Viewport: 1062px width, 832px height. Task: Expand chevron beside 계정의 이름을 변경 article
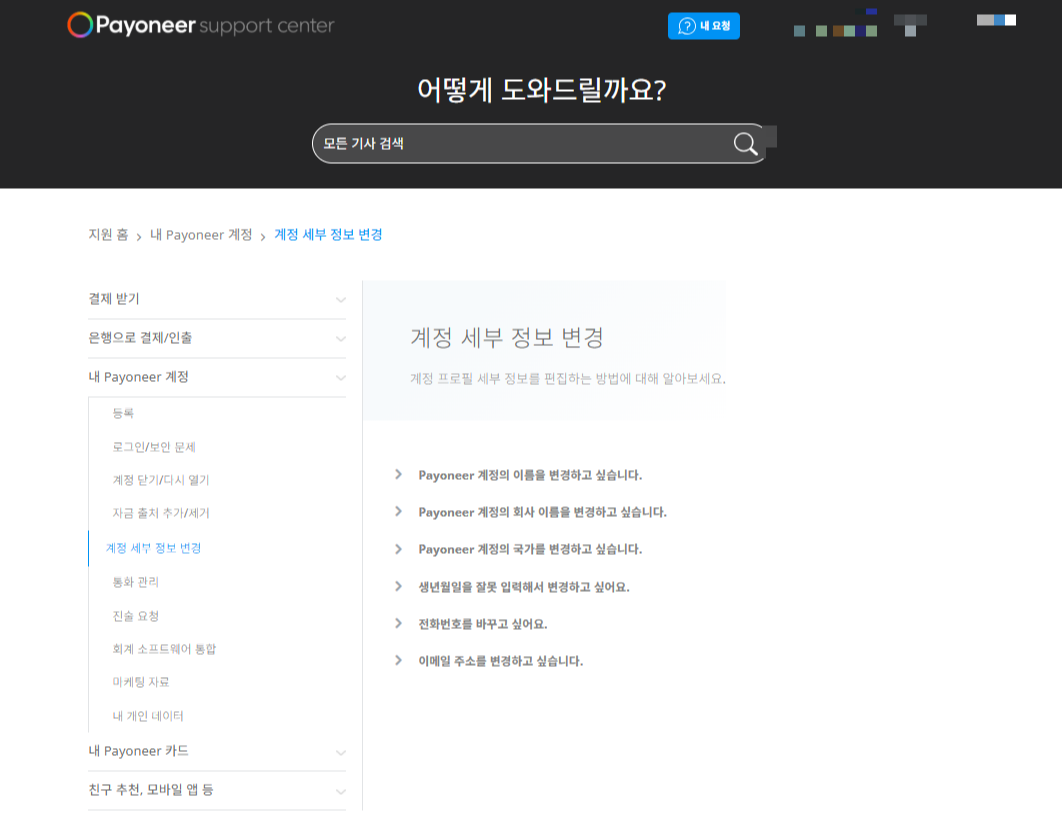(398, 474)
